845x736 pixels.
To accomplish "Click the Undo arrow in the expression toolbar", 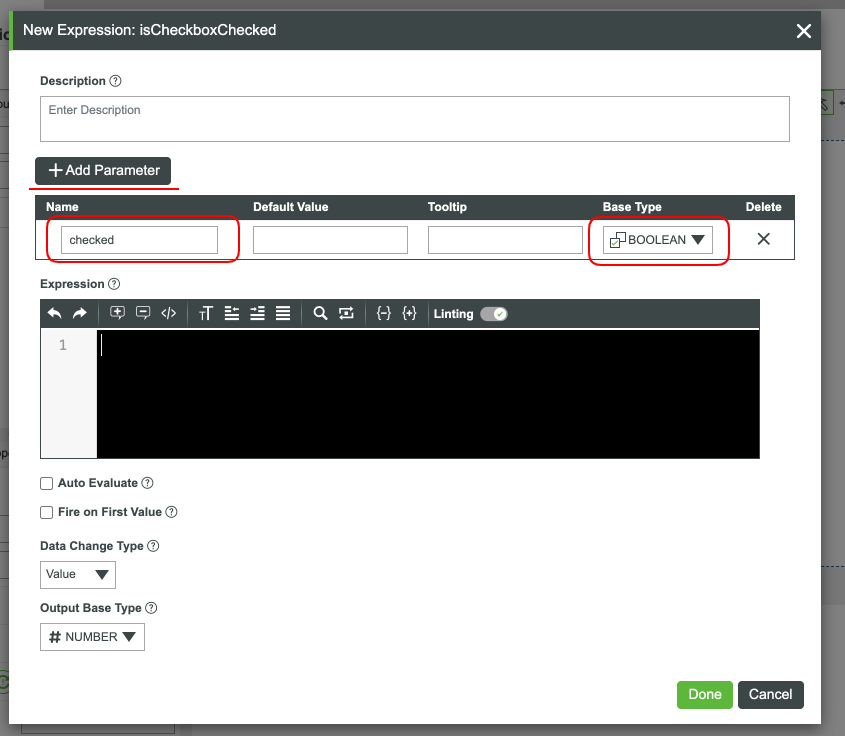I will [56, 313].
